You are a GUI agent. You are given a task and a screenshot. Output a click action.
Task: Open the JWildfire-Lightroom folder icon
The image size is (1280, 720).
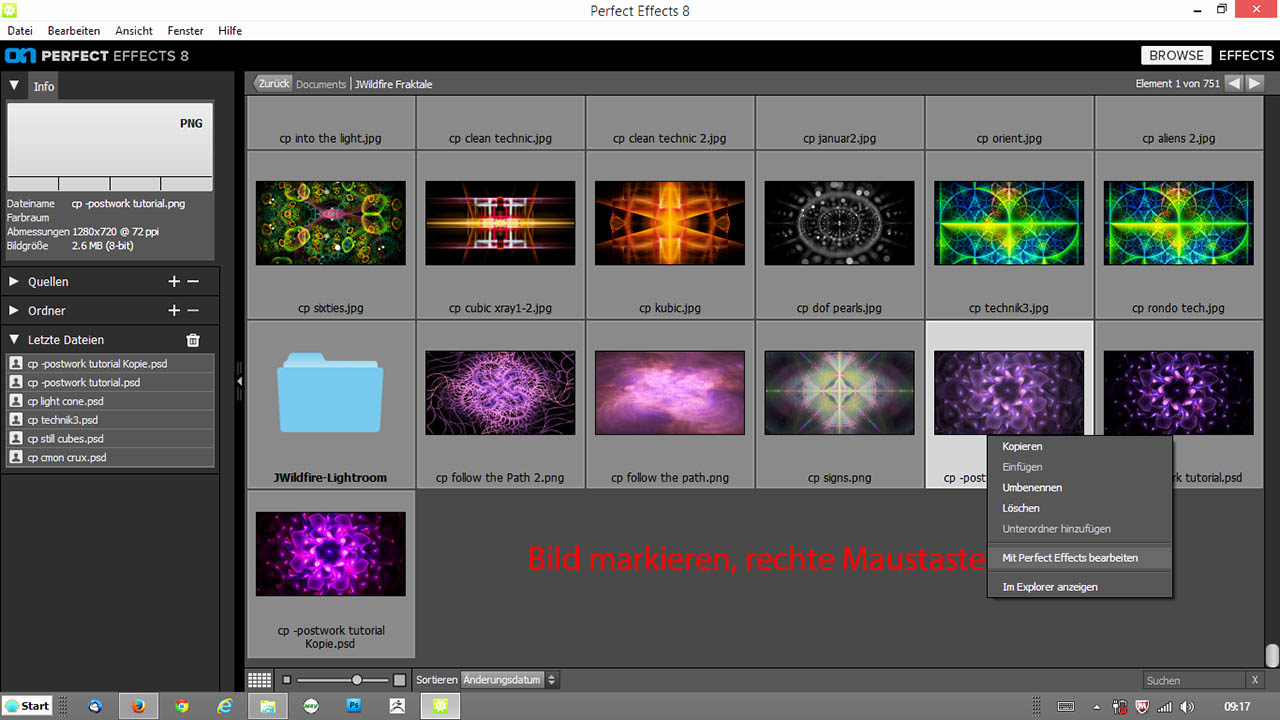(330, 392)
